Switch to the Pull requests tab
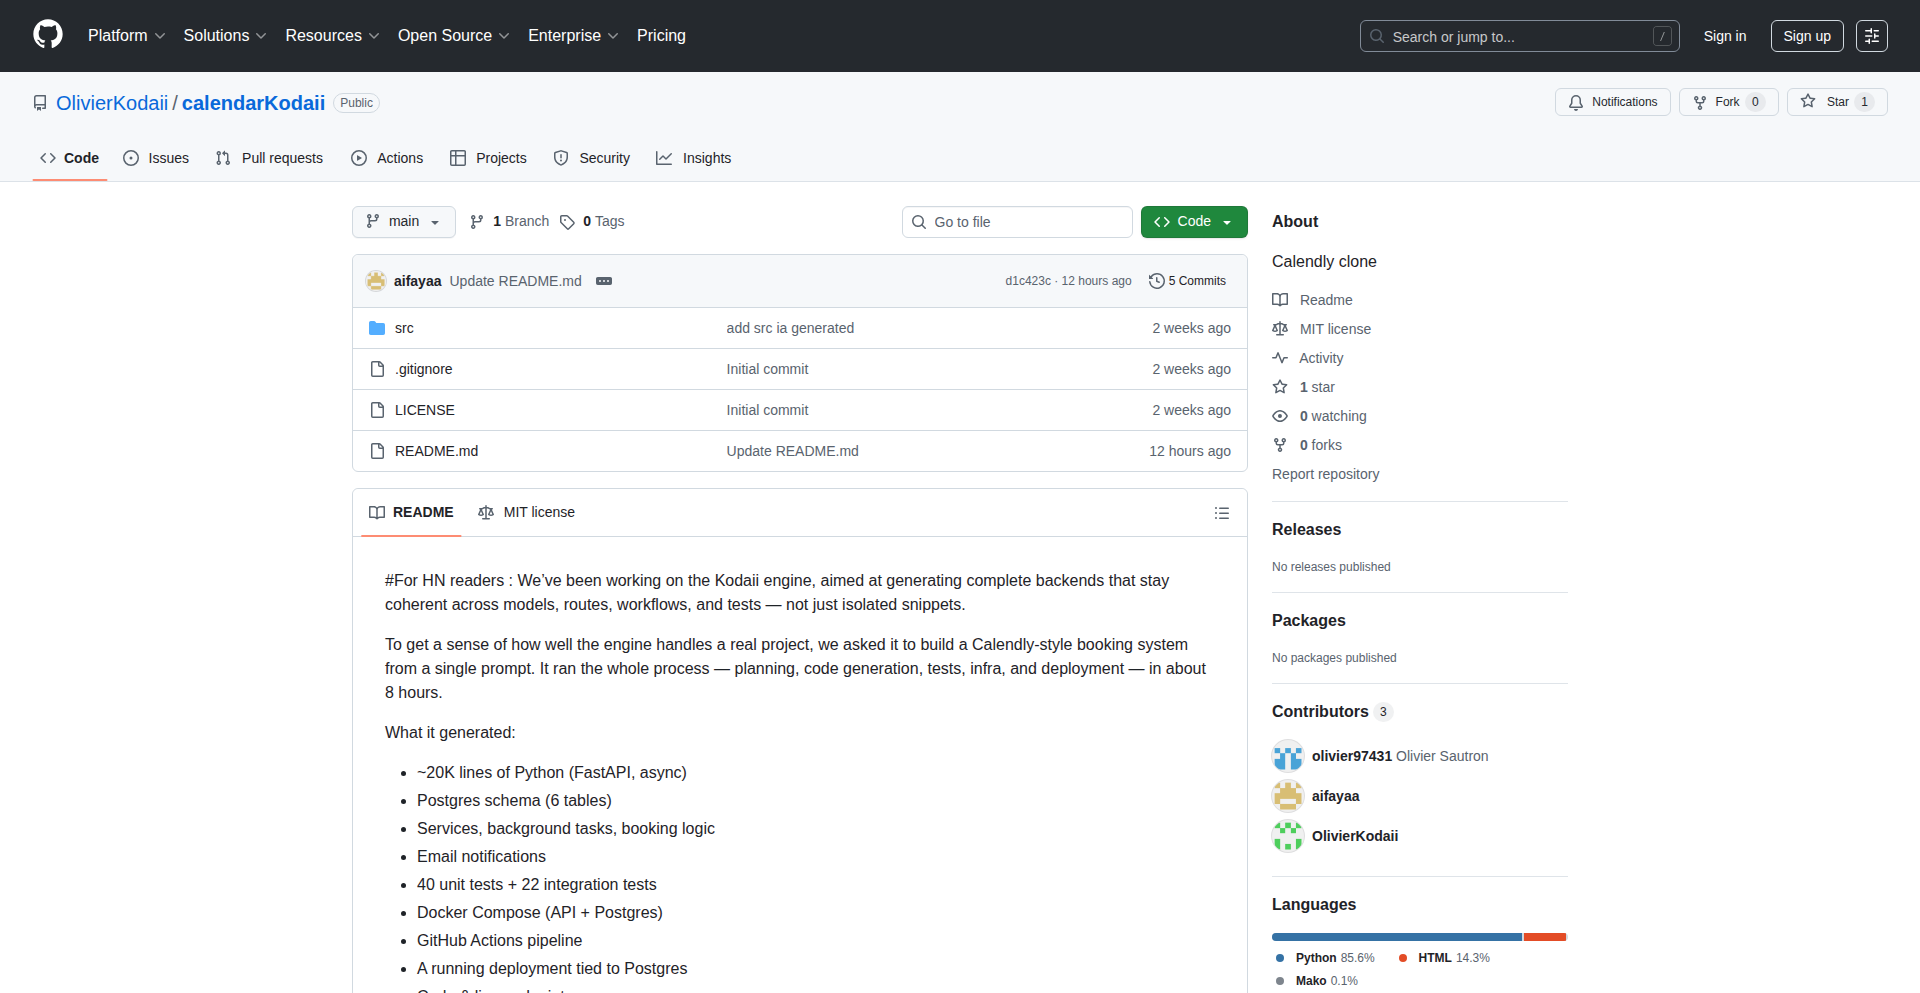The image size is (1920, 993). coord(269,158)
